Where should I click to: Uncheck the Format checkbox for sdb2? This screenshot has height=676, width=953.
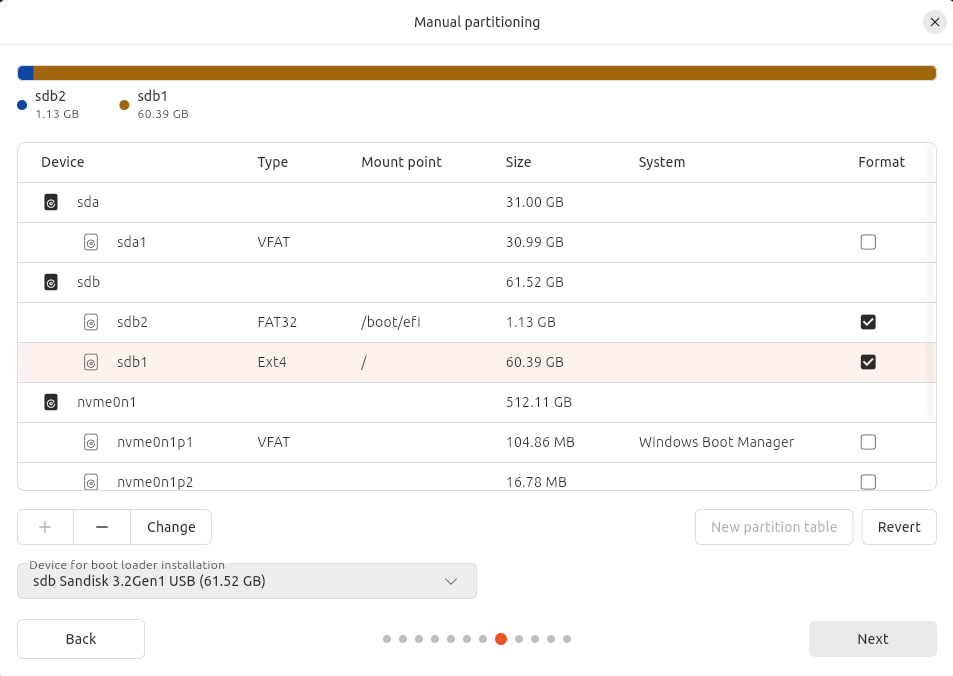(868, 322)
